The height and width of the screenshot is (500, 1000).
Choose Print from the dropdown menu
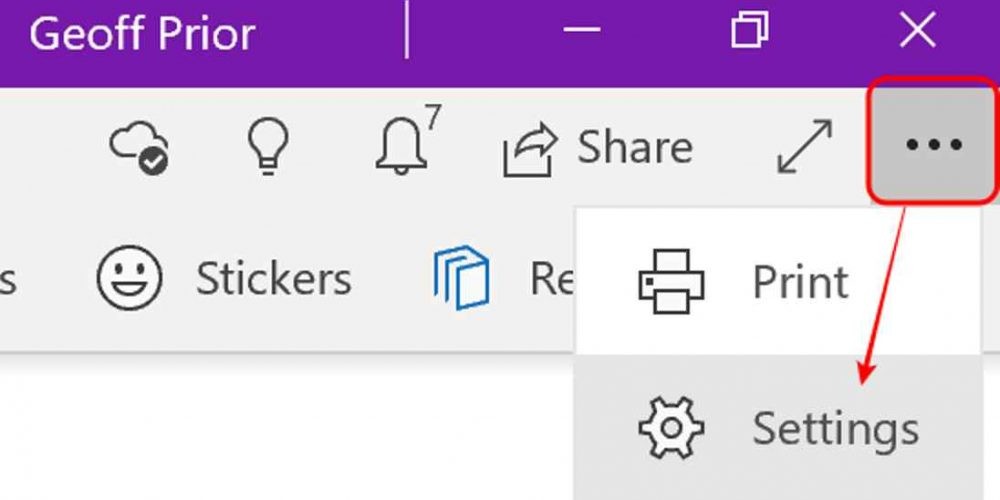coord(777,281)
